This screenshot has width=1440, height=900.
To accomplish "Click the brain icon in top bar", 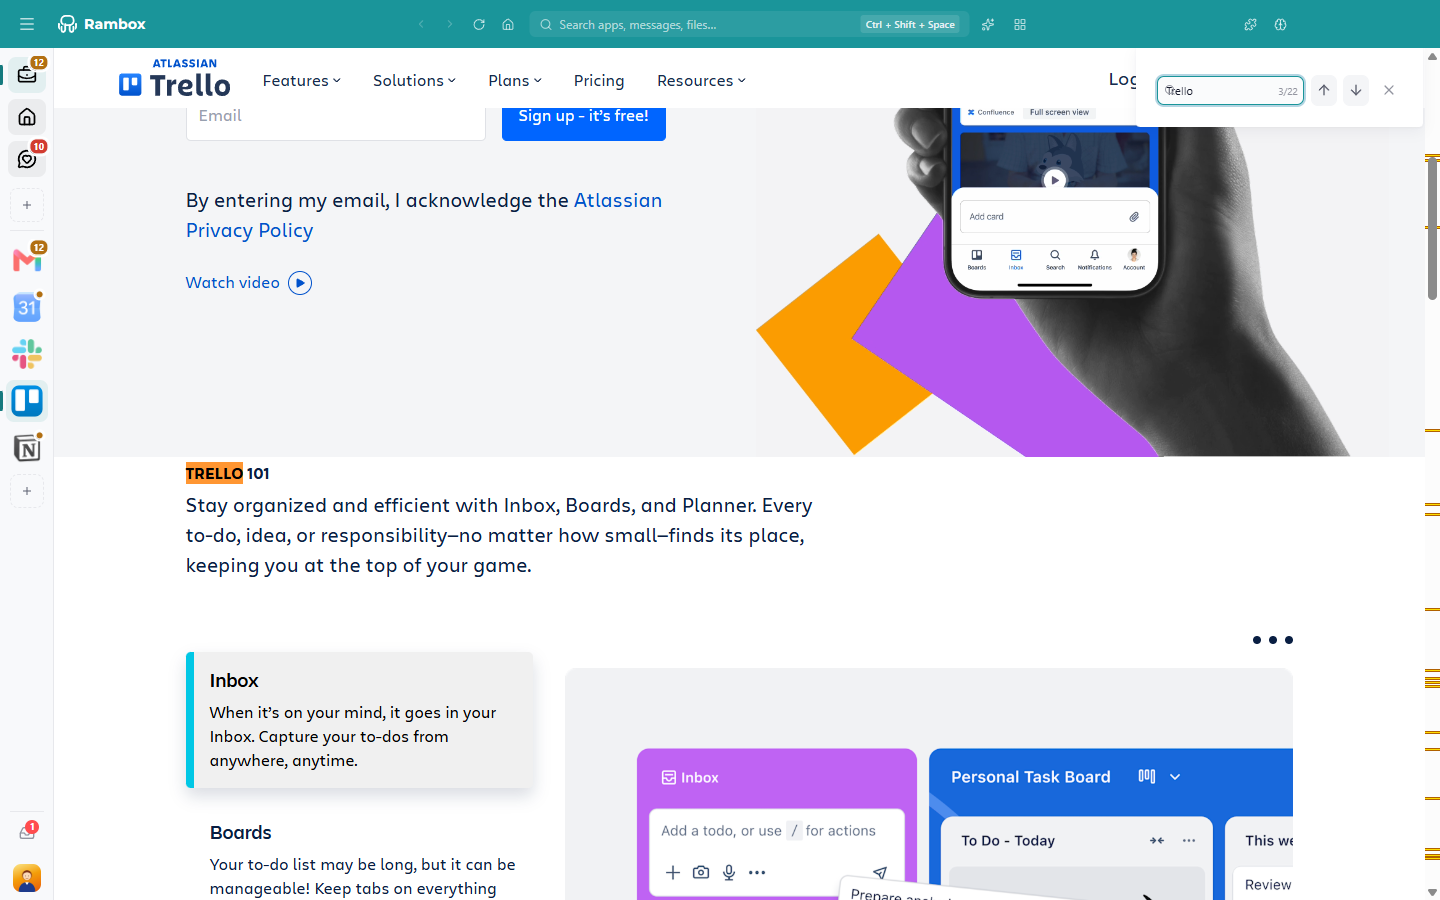I will pyautogui.click(x=1280, y=24).
